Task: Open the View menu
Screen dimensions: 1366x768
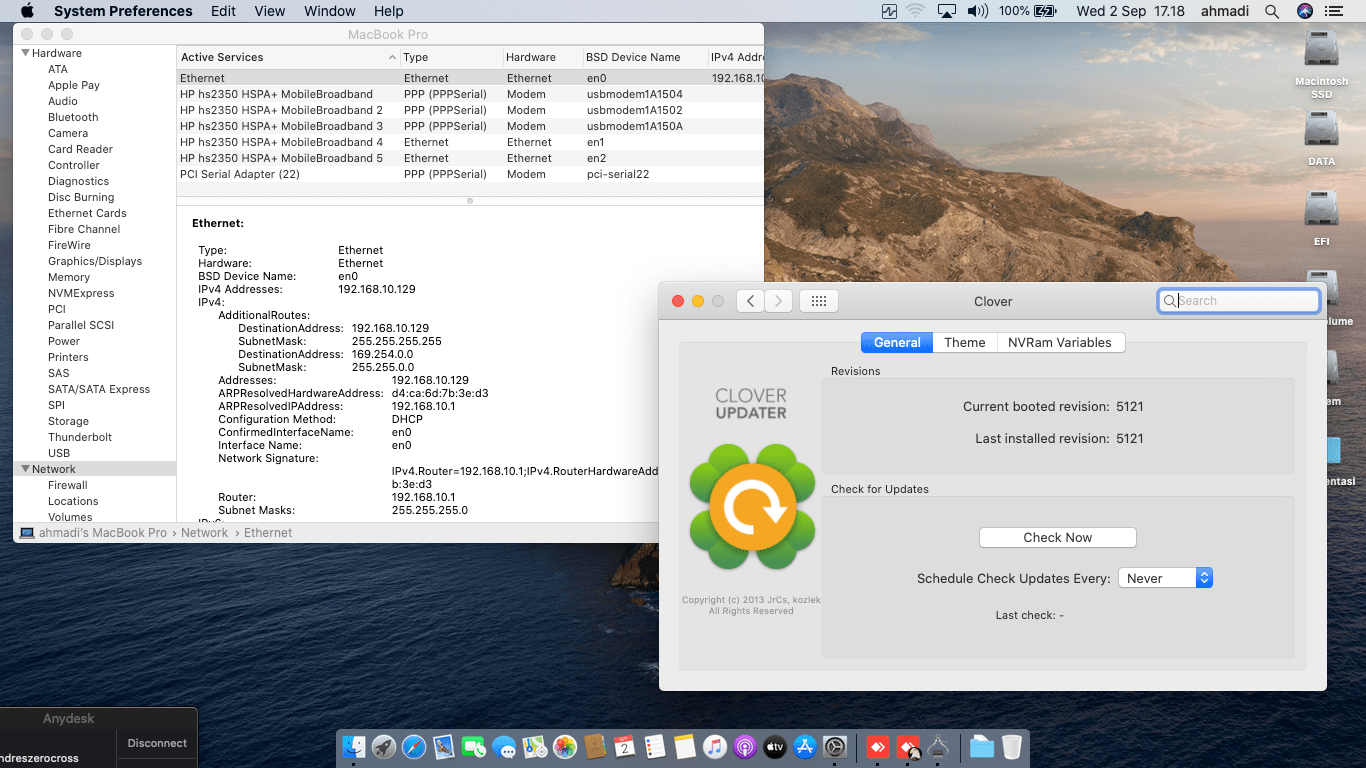Action: click(270, 11)
